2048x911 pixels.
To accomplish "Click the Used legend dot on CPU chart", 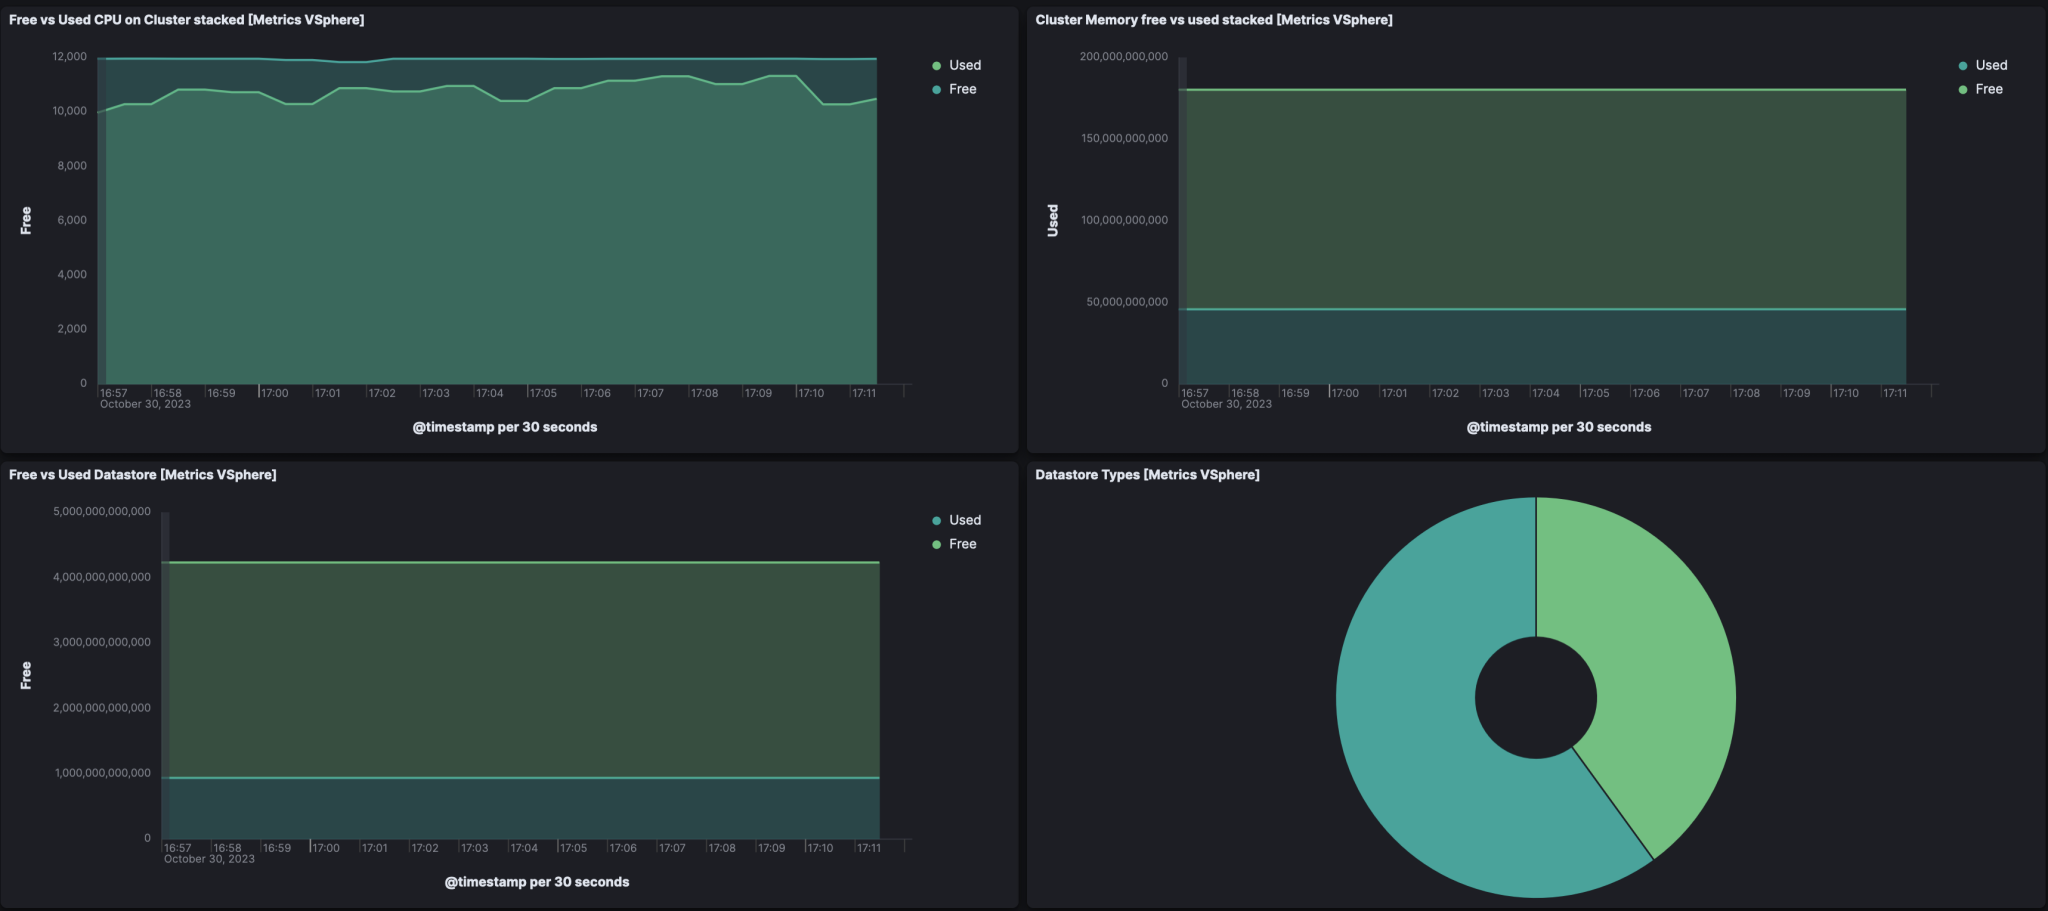I will [x=935, y=65].
